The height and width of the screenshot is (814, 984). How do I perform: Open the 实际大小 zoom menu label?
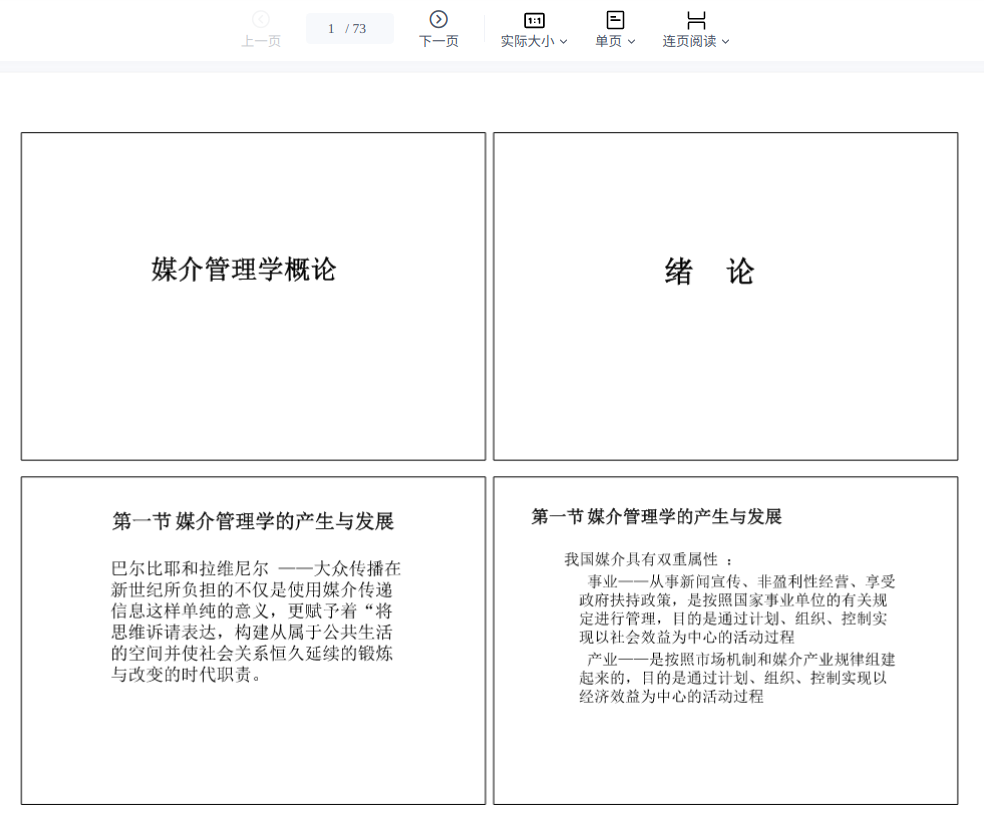pyautogui.click(x=527, y=42)
